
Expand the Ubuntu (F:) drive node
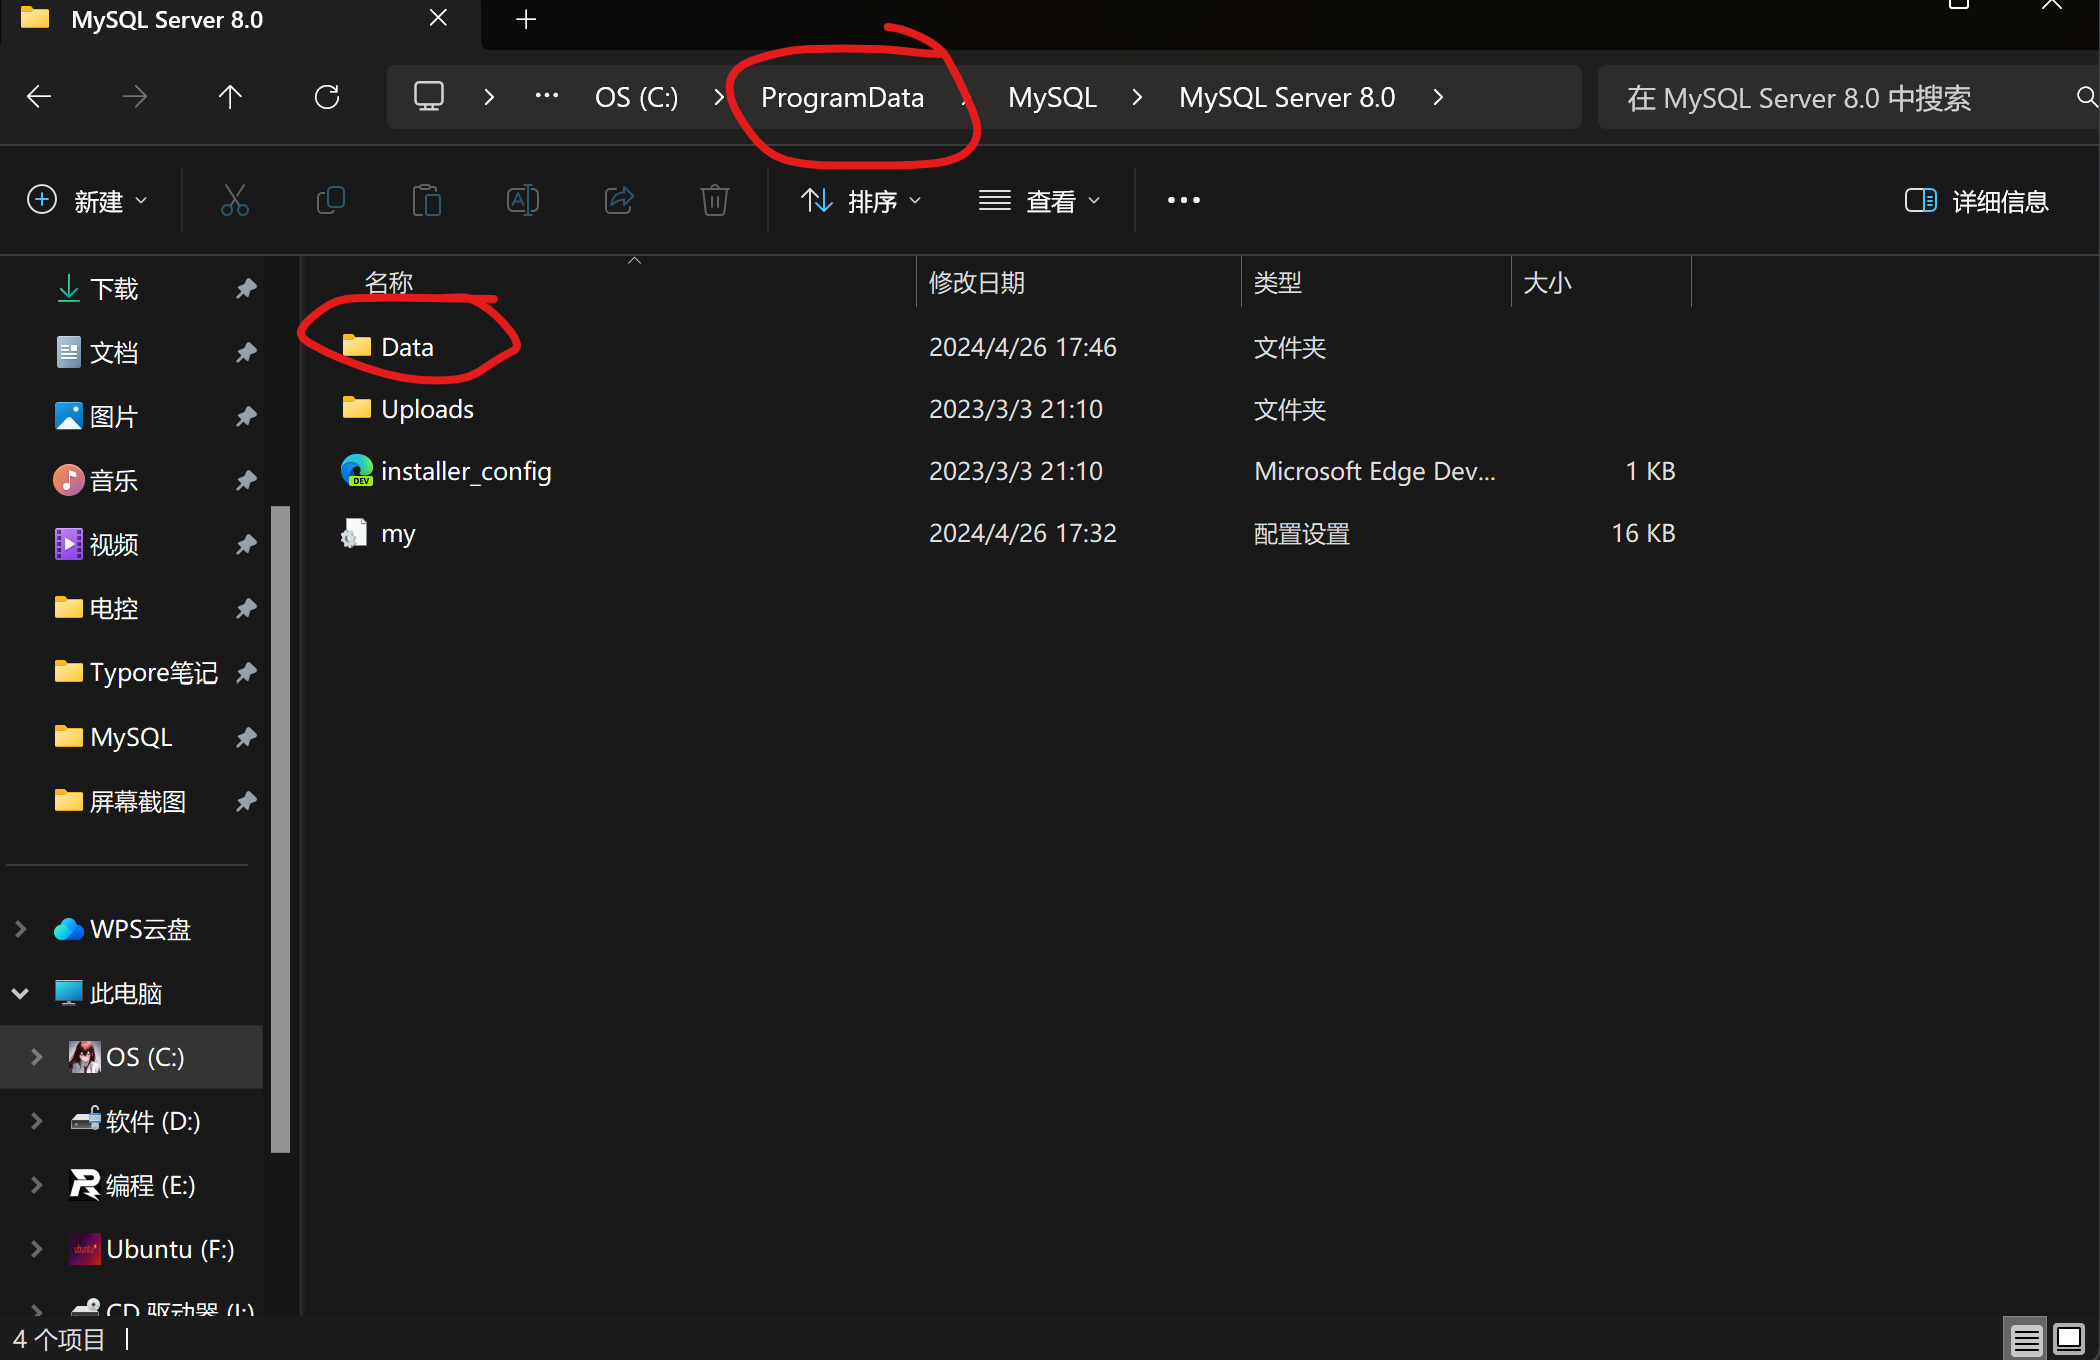36,1249
